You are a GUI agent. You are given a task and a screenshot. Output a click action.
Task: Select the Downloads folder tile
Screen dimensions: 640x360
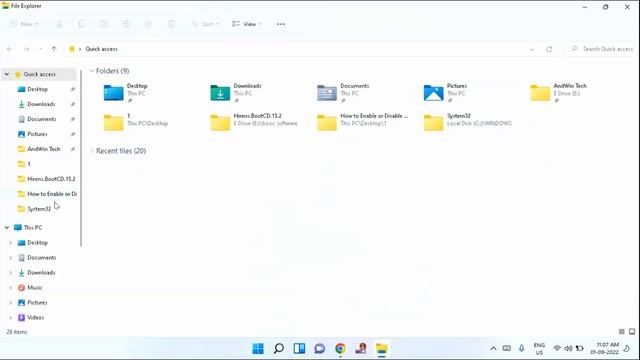click(x=236, y=93)
